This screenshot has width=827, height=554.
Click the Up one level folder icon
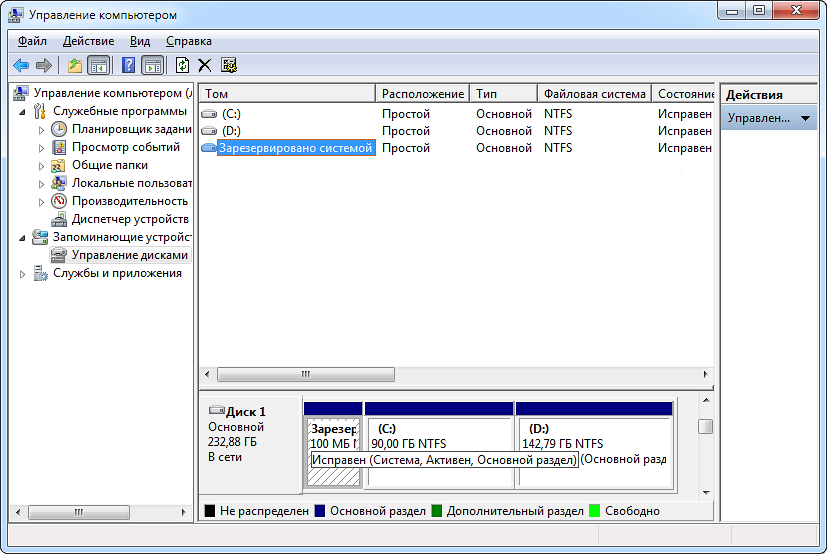75,65
